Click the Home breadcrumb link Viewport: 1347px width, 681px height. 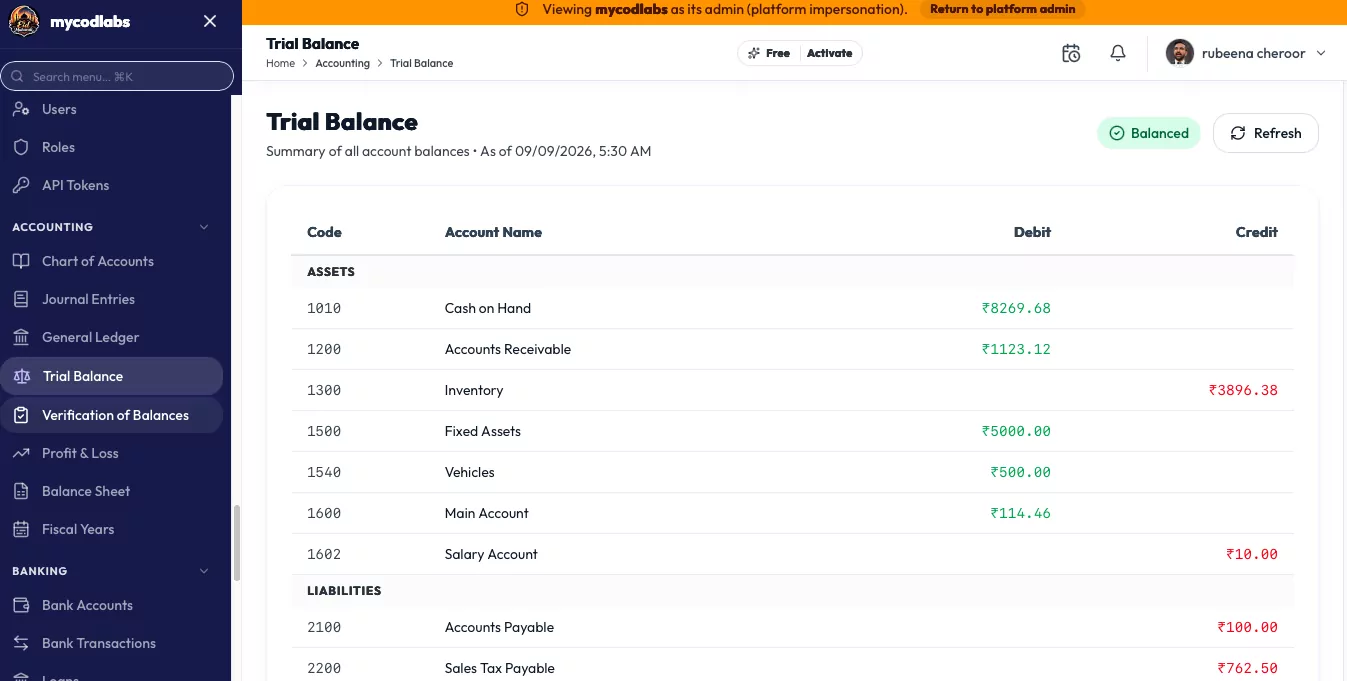tap(280, 63)
